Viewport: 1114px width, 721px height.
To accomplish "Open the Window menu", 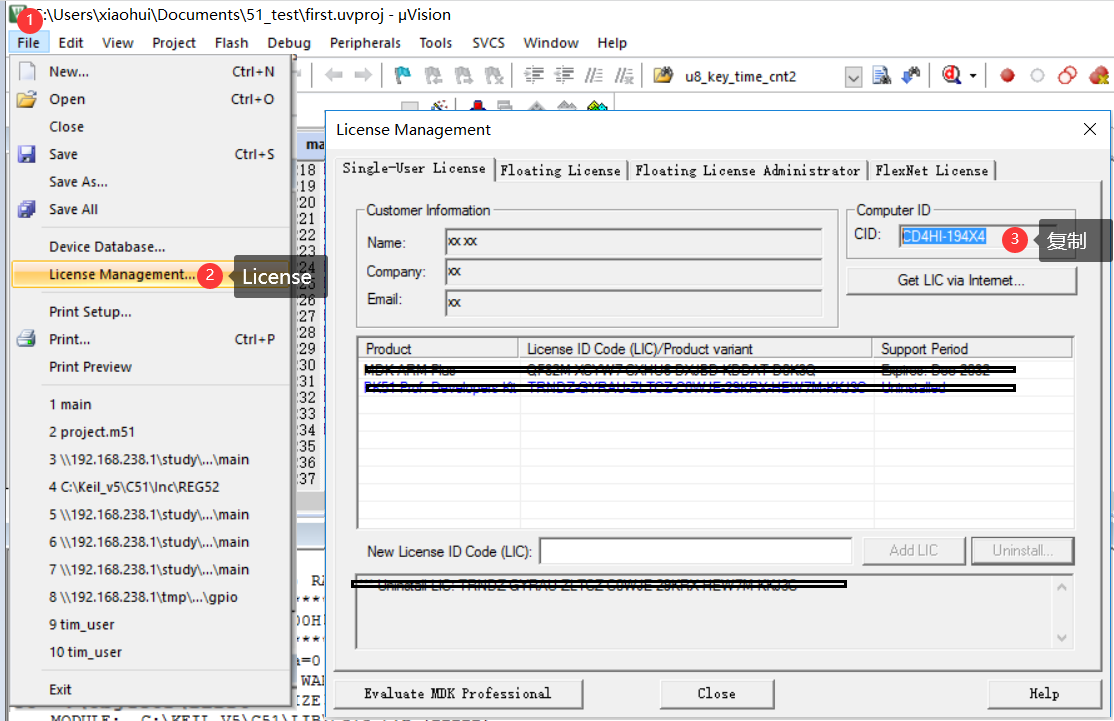I will (x=551, y=43).
